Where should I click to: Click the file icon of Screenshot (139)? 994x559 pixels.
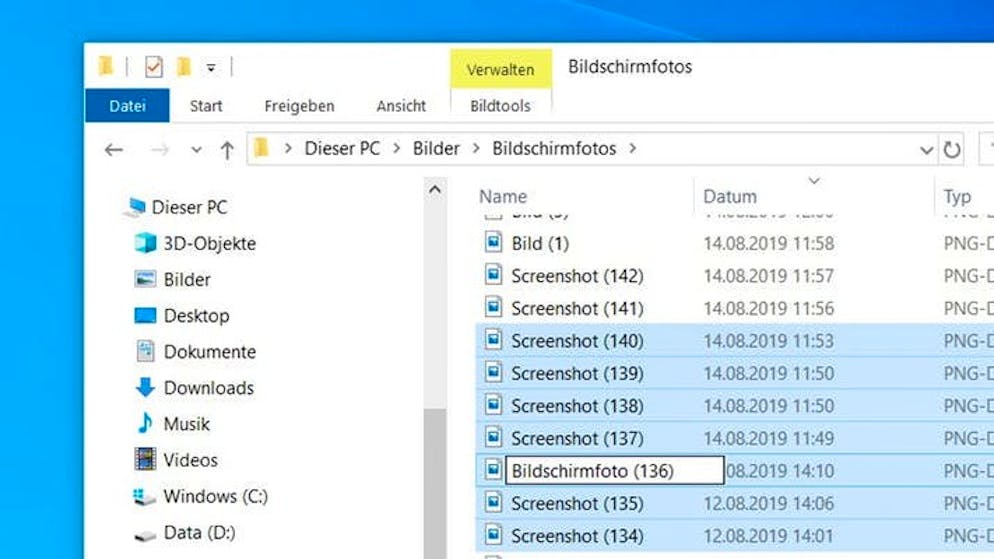point(494,372)
